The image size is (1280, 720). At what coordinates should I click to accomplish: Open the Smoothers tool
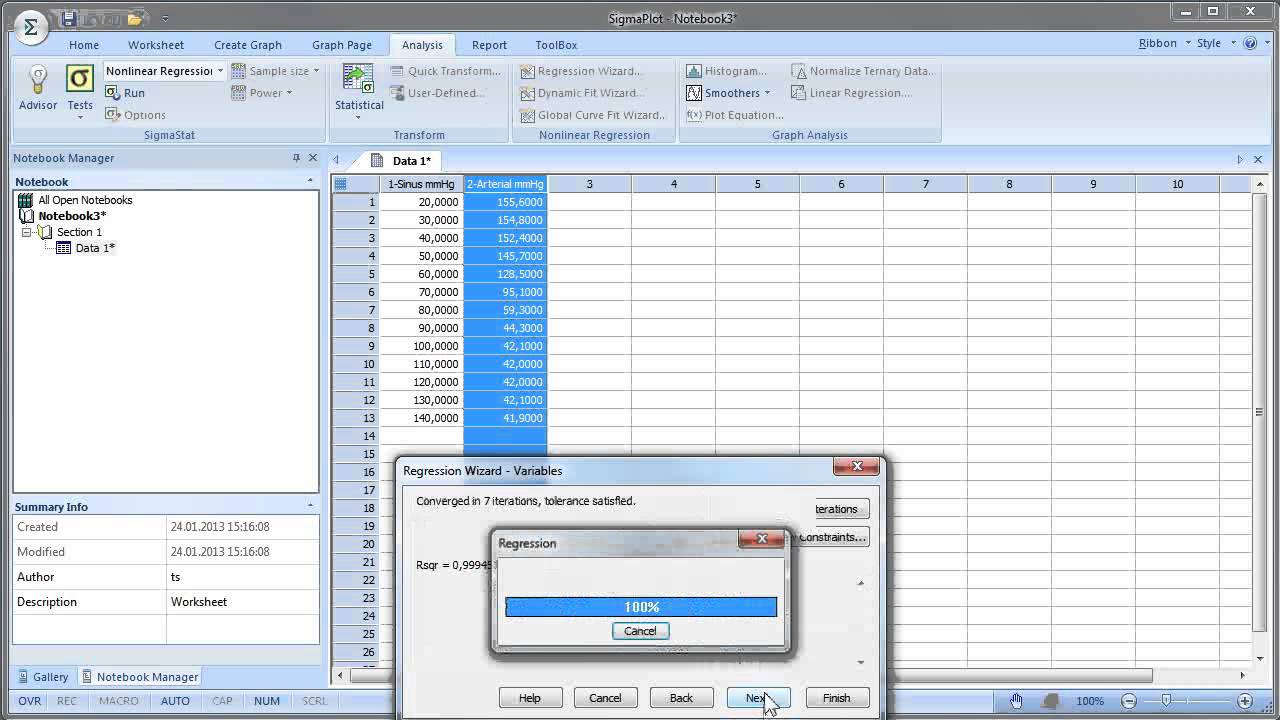tap(729, 93)
